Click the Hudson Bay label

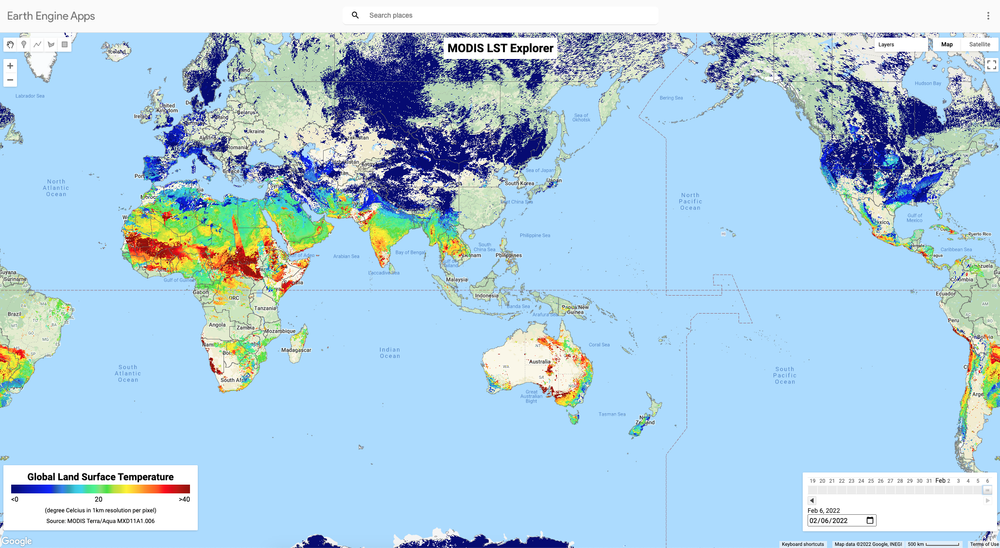[928, 84]
